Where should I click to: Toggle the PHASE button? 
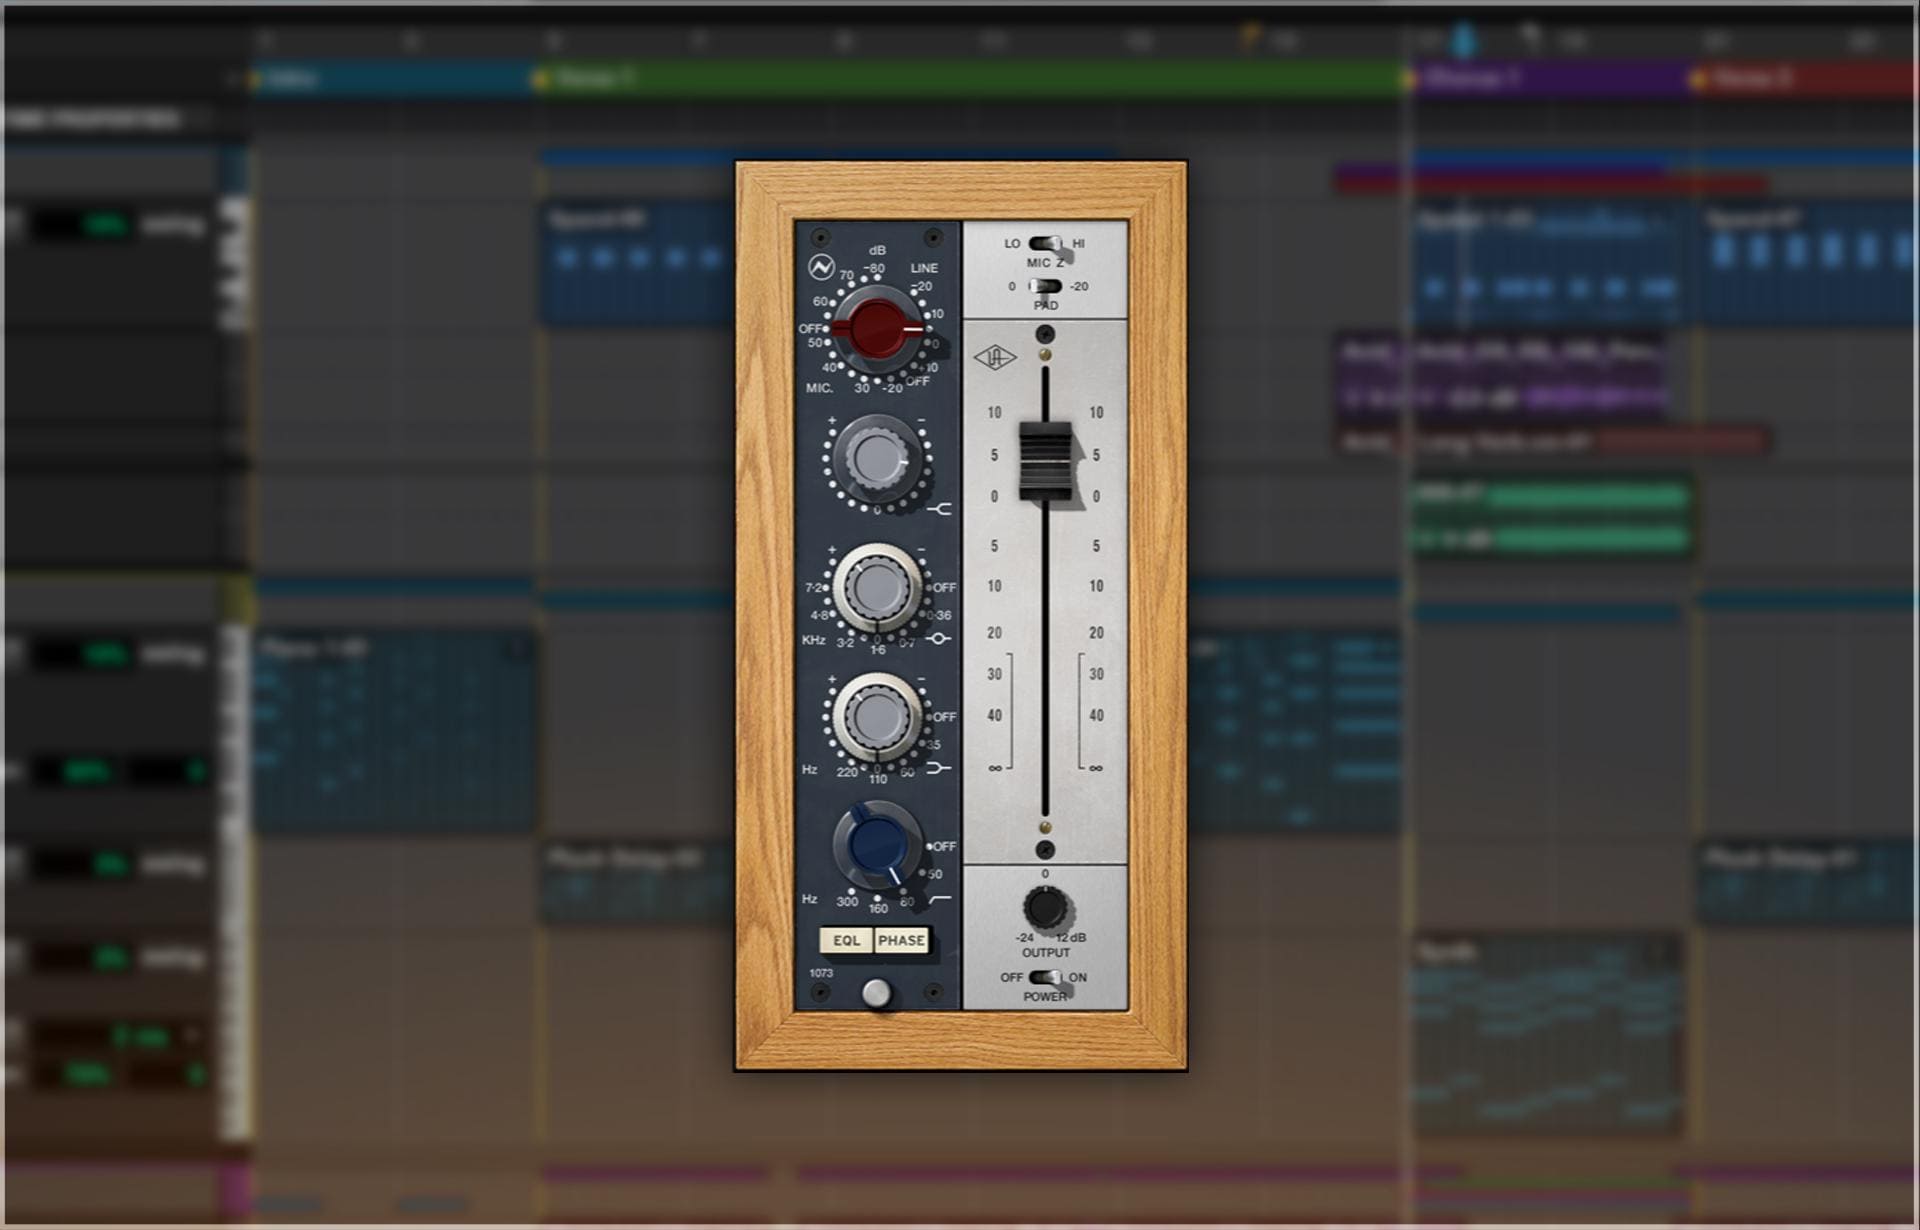point(901,941)
